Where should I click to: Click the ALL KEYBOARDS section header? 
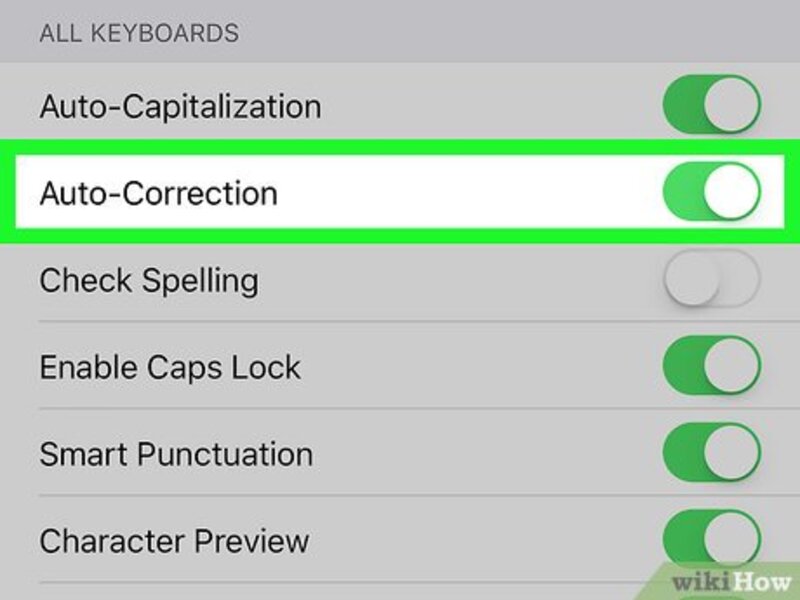click(138, 33)
